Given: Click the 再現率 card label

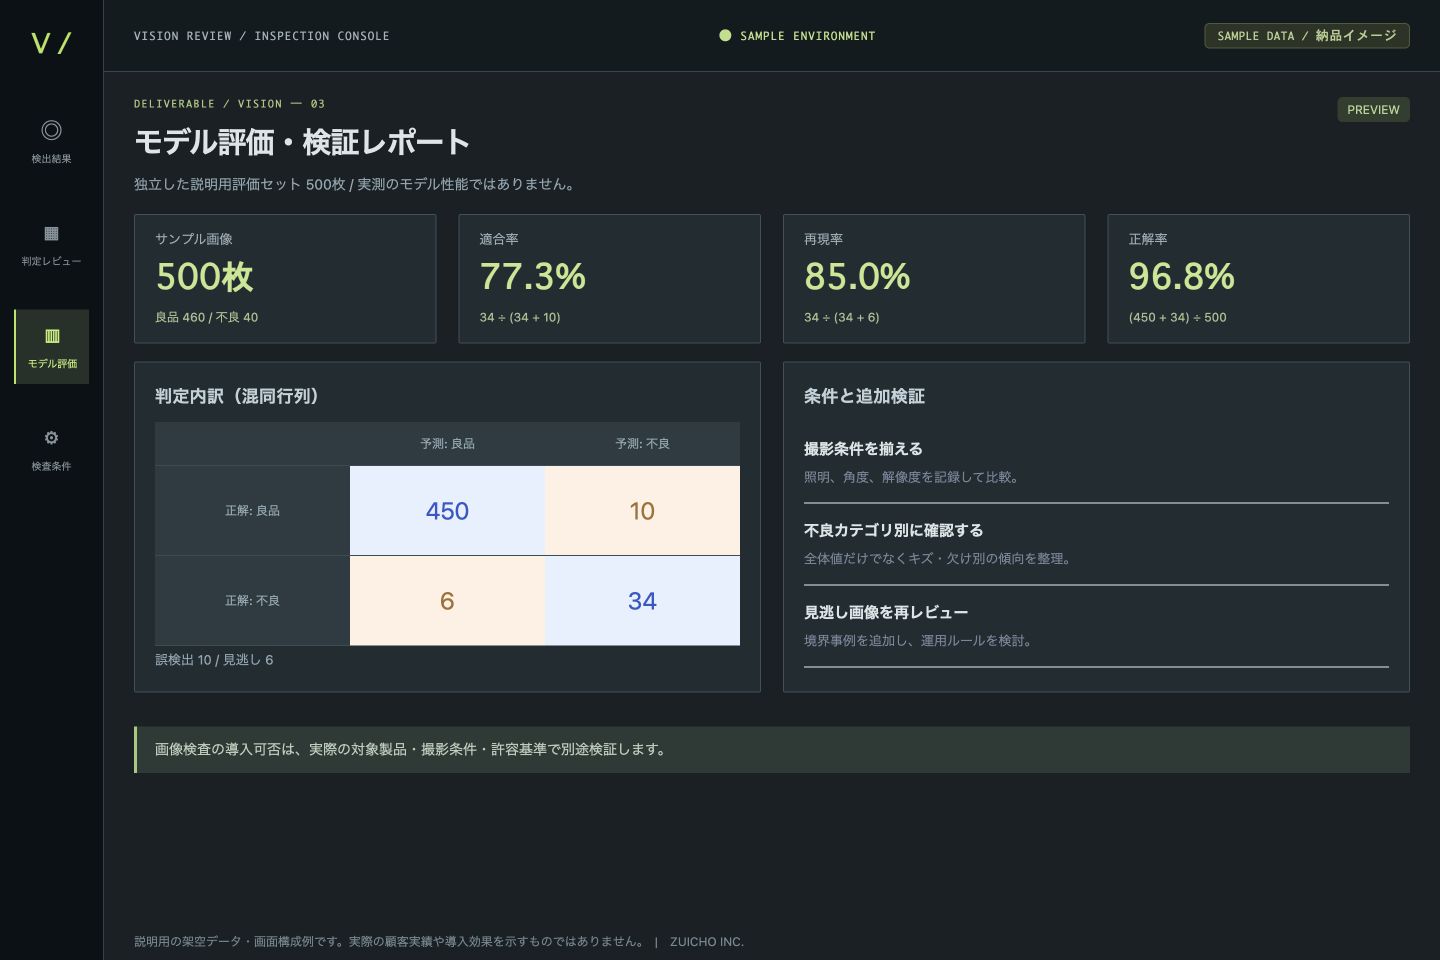Looking at the screenshot, I should [x=824, y=239].
